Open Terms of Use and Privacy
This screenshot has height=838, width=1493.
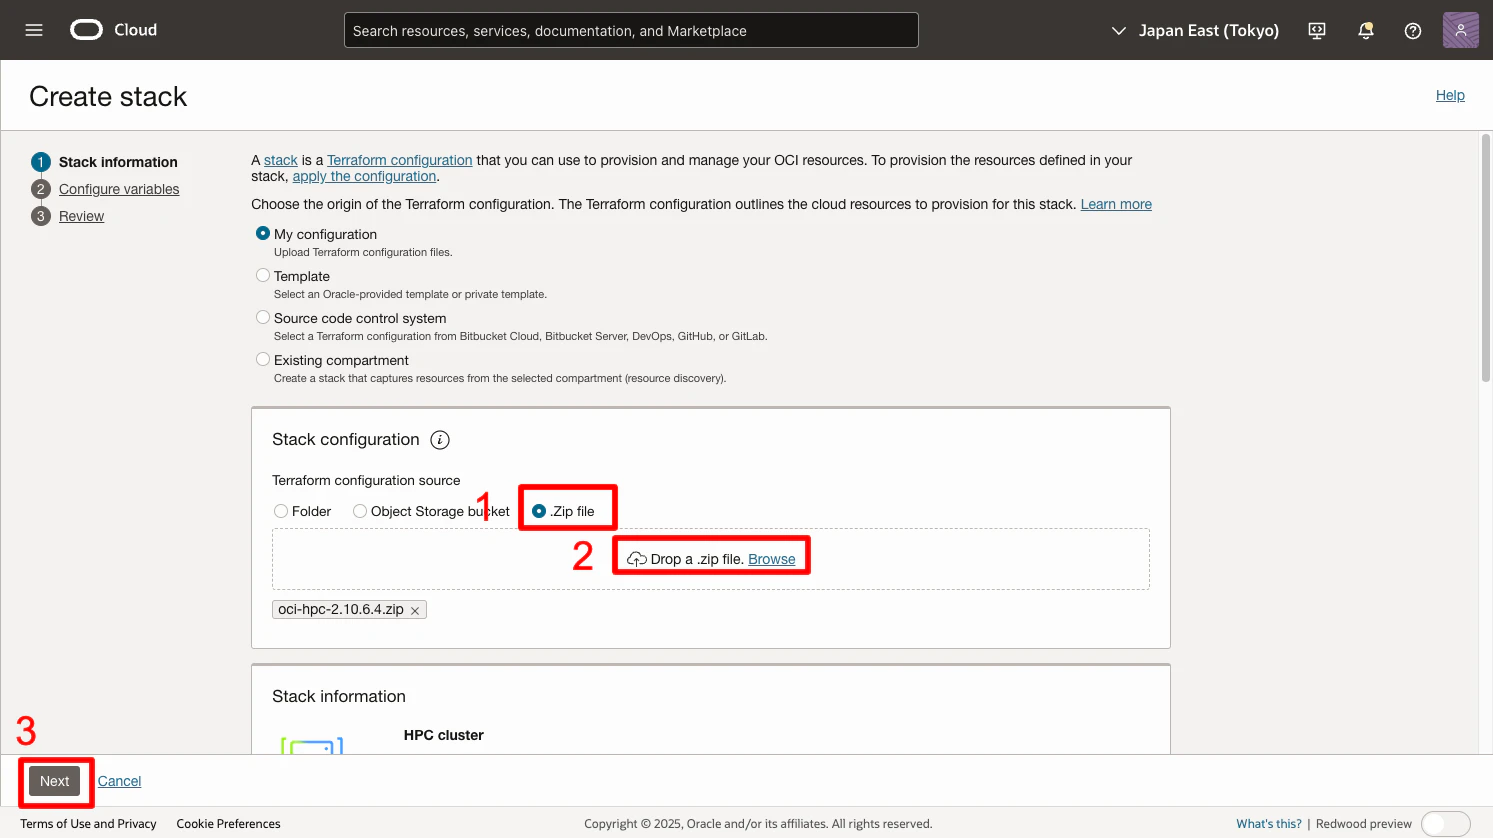(x=88, y=824)
